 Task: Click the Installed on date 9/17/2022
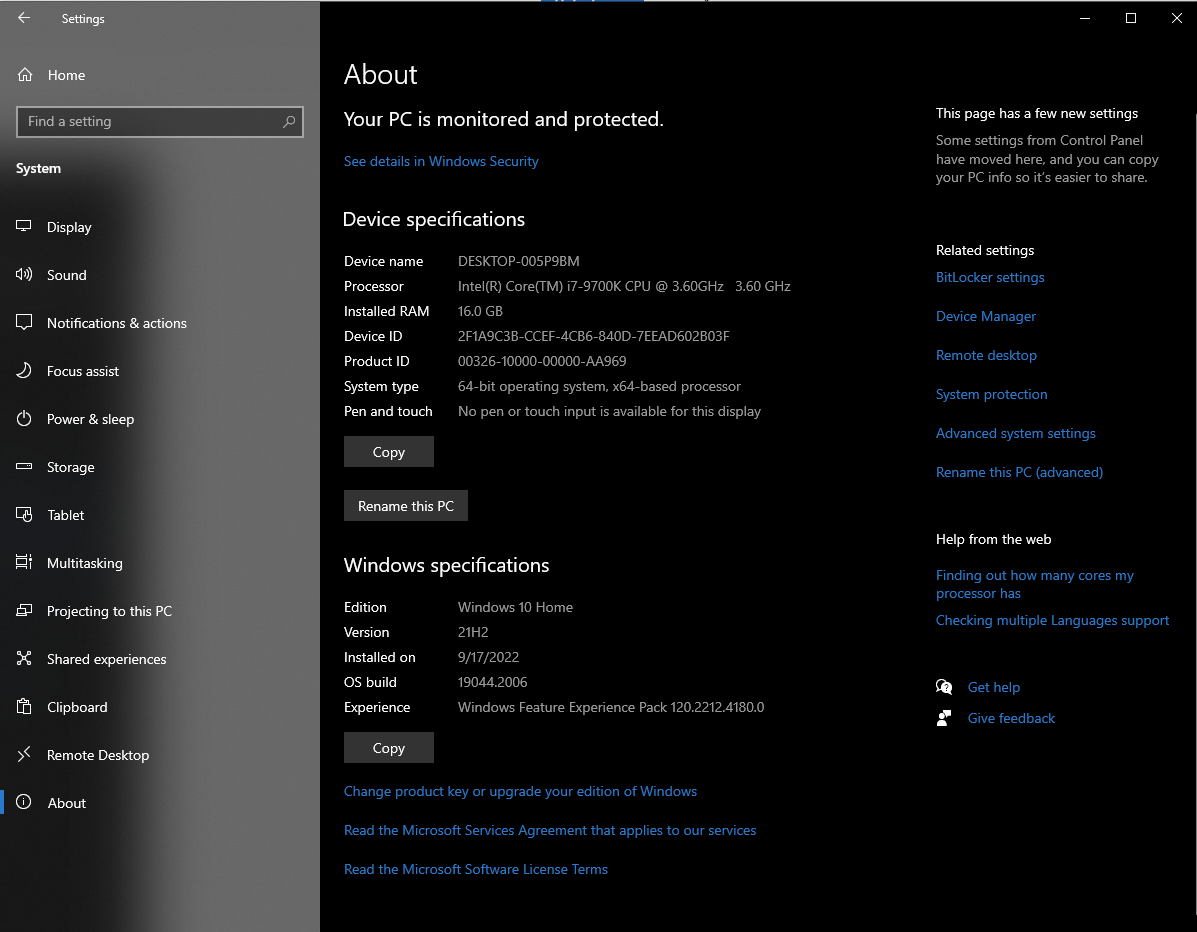488,657
